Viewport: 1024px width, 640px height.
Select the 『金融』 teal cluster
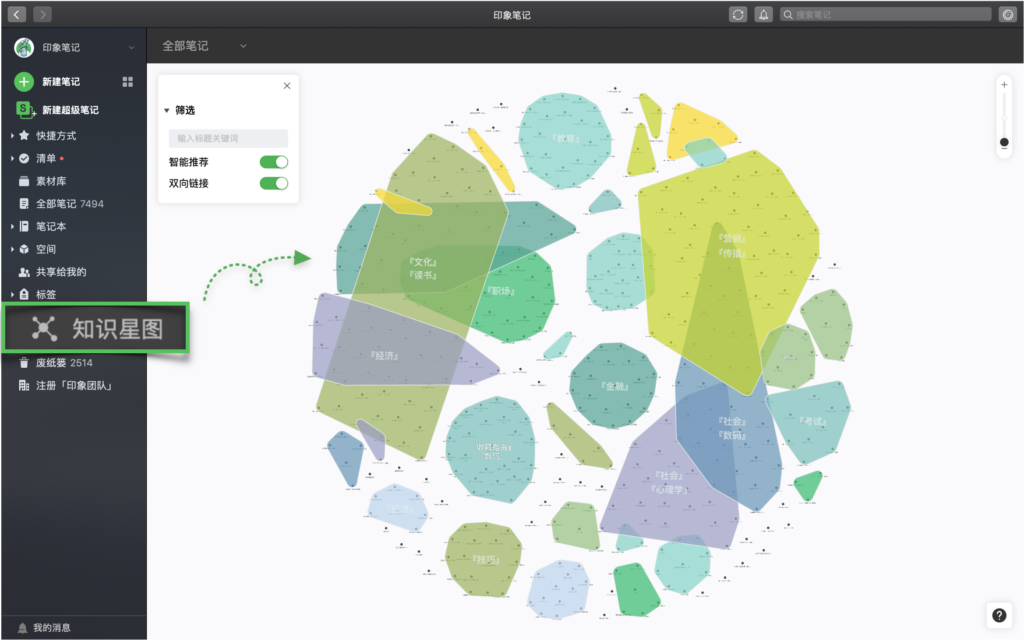click(614, 386)
